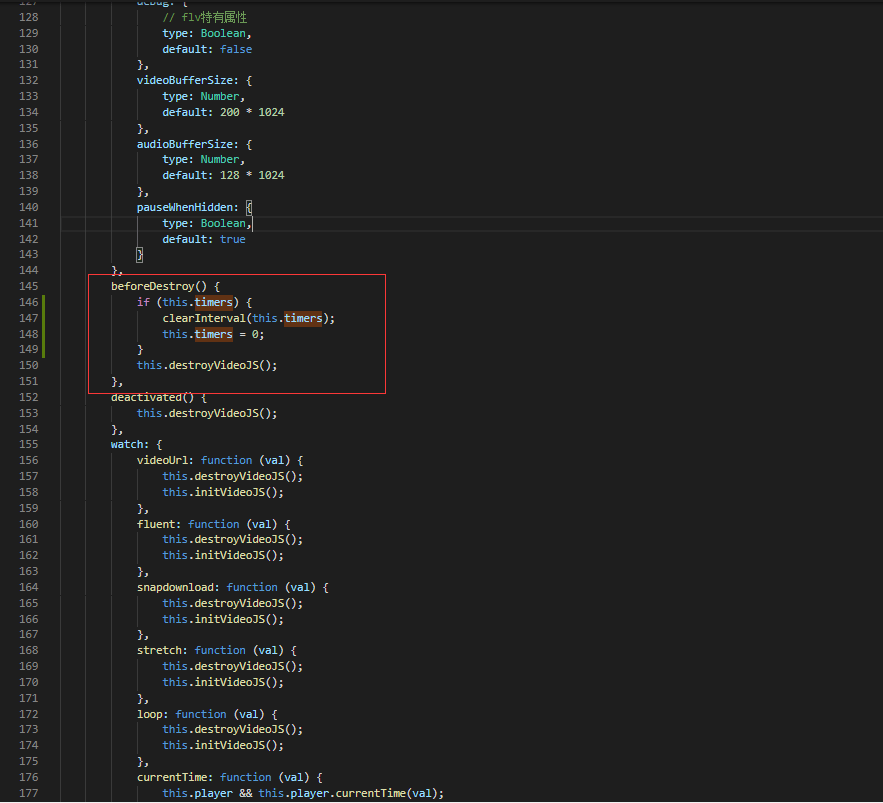883x803 pixels.
Task: Click the green change marker beside line 147
Action: [43, 318]
